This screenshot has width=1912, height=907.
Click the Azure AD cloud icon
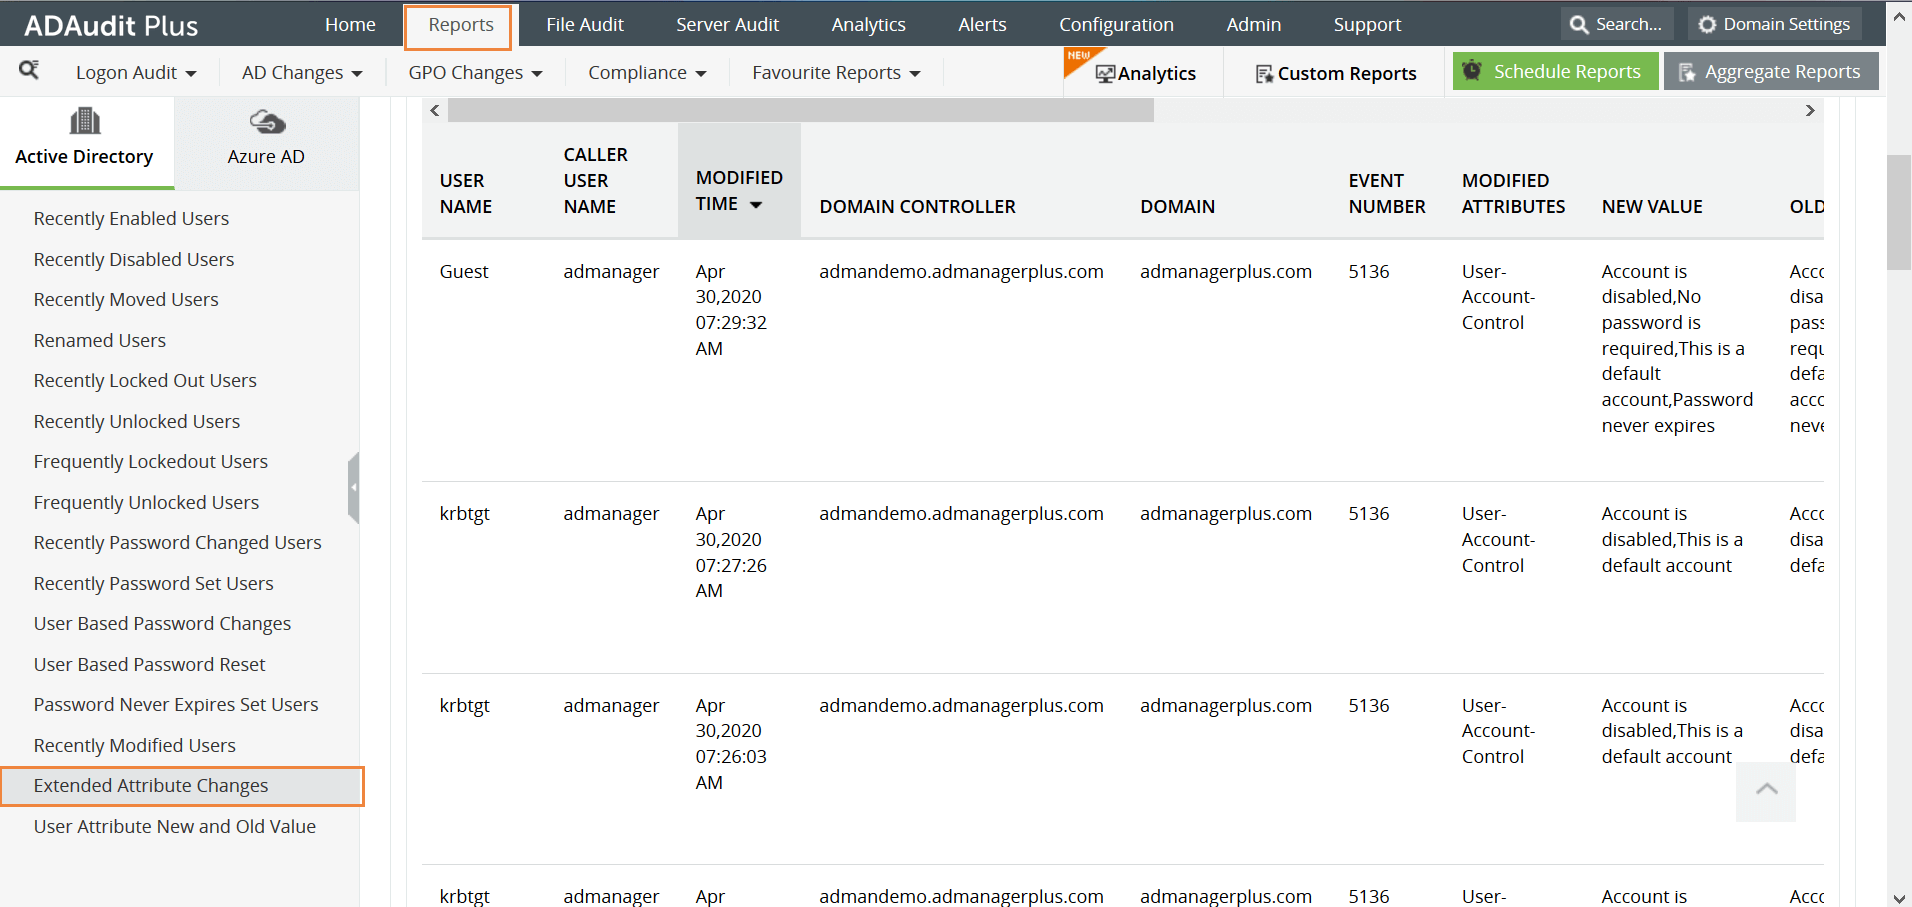267,122
